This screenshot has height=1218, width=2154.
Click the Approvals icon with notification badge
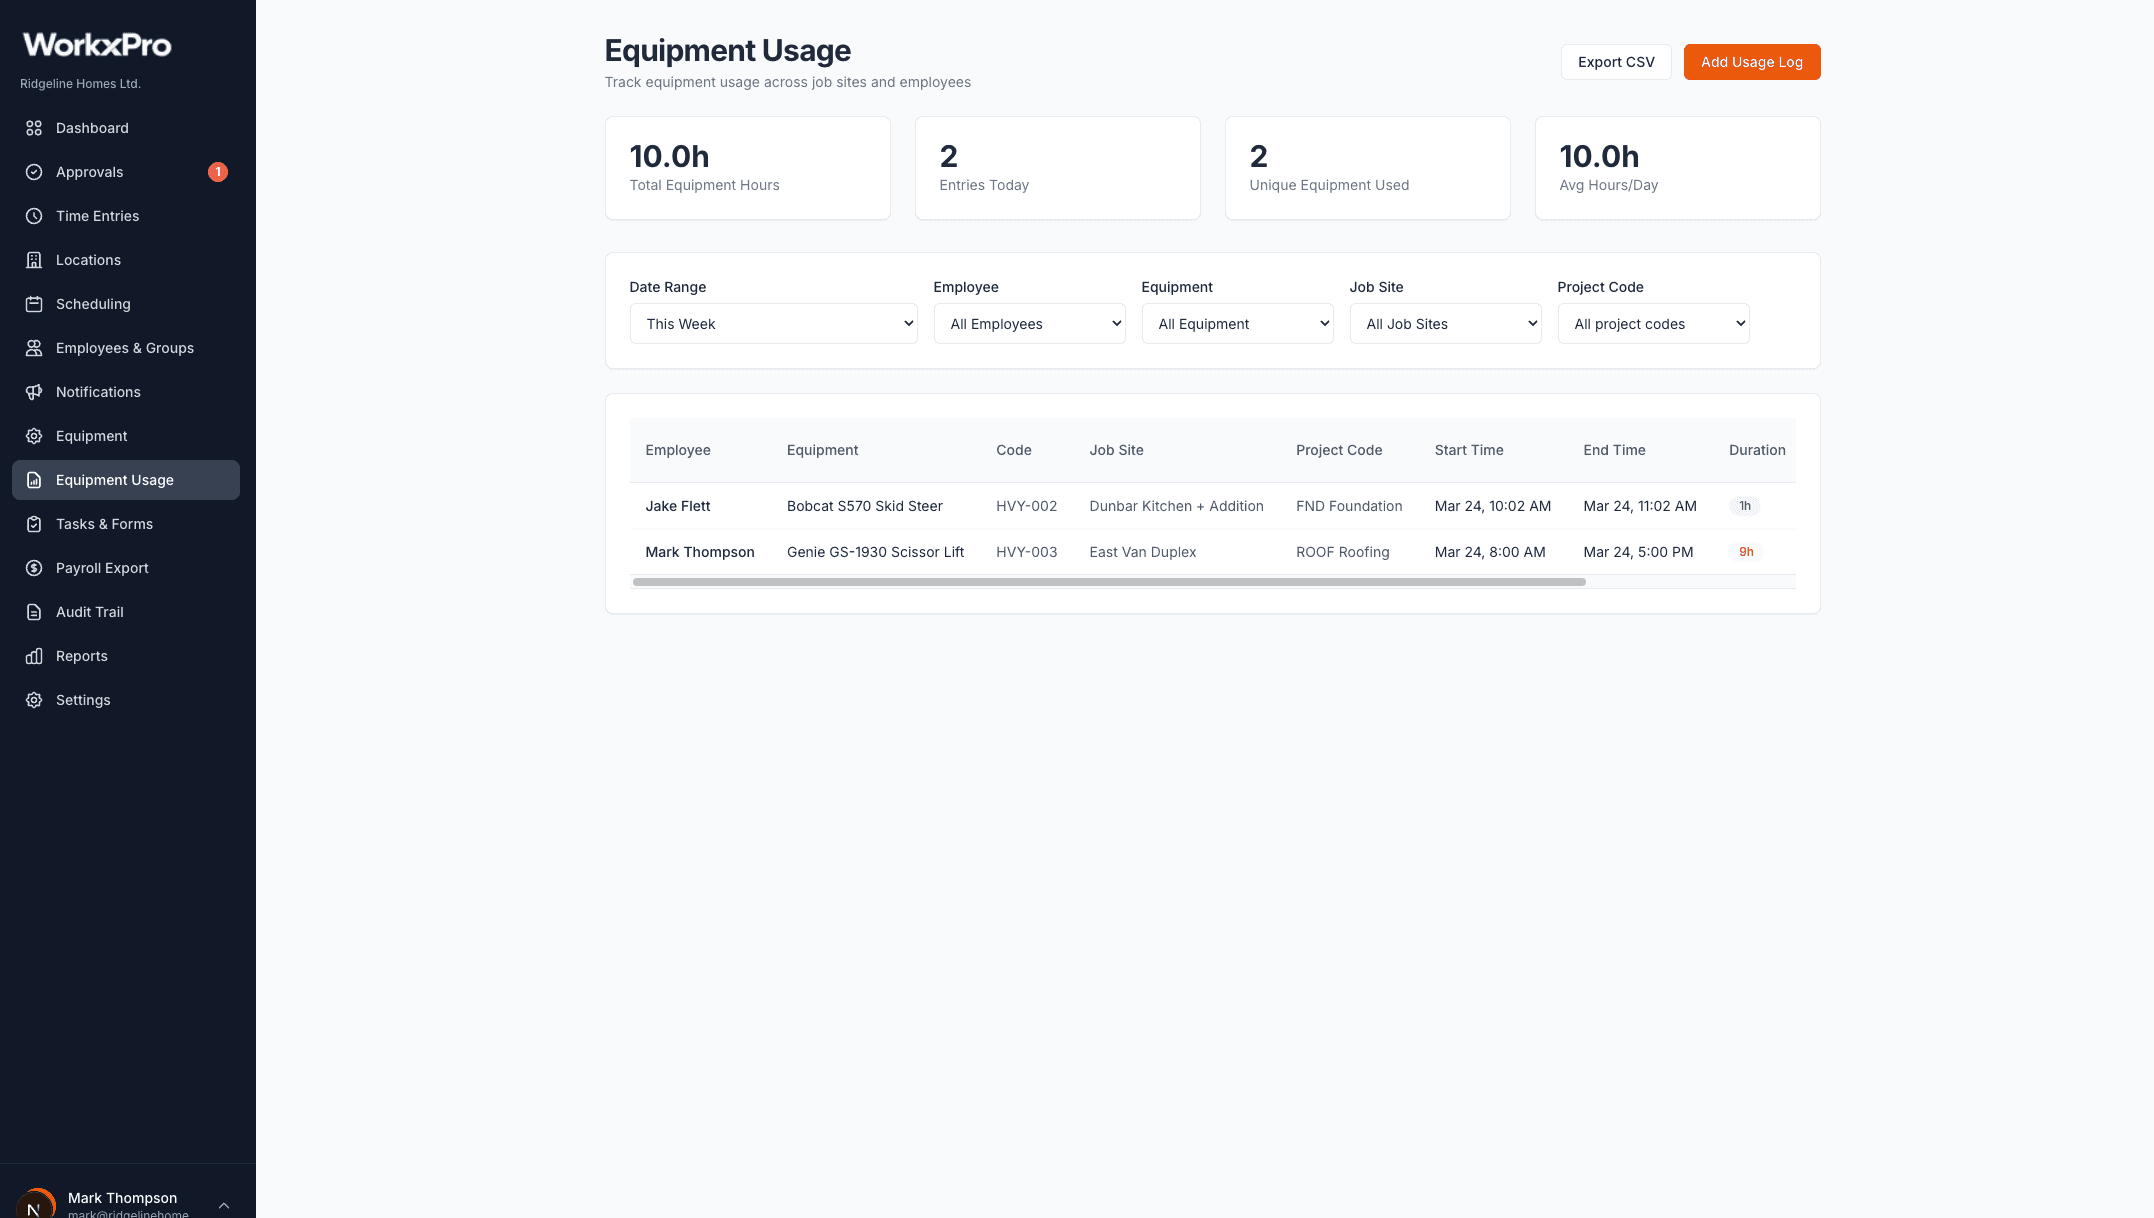(x=33, y=172)
